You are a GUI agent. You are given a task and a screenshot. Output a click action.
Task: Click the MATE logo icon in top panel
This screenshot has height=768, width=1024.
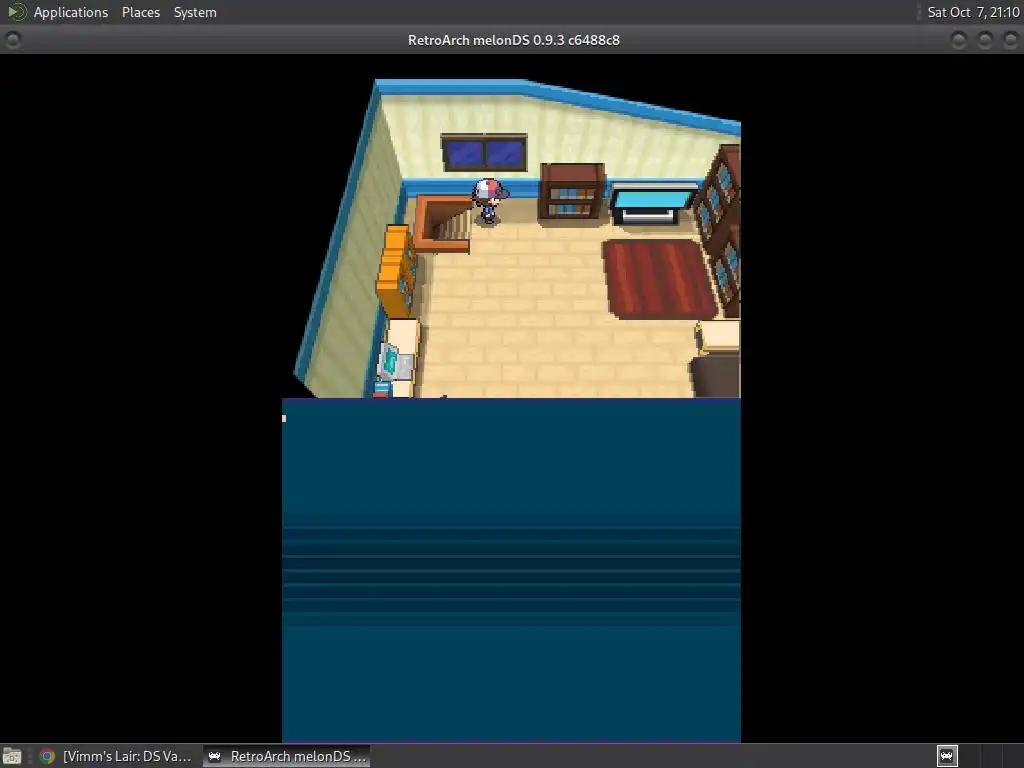tap(16, 12)
